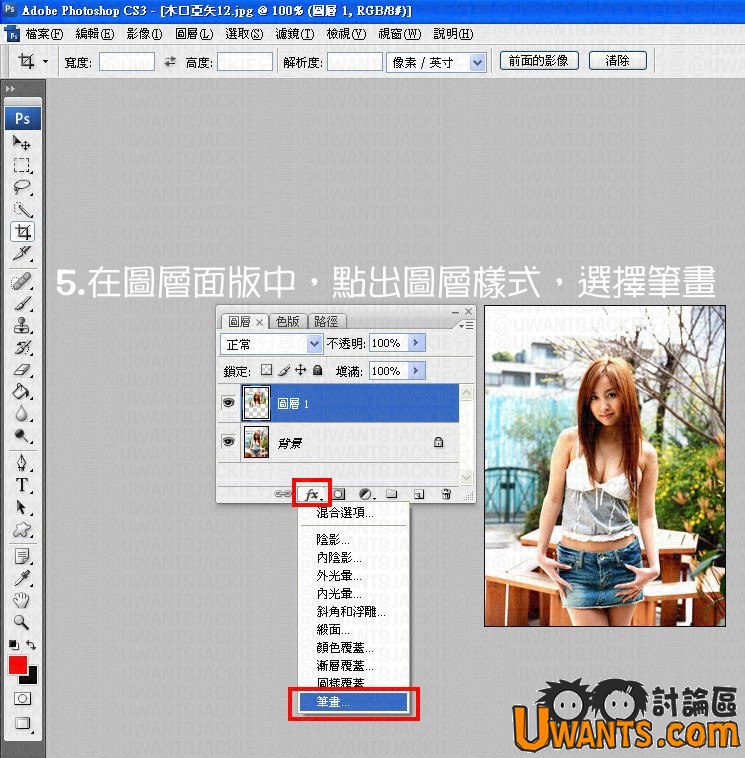The width and height of the screenshot is (745, 758).
Task: Swap foreground and background colors
Action: click(x=30, y=645)
